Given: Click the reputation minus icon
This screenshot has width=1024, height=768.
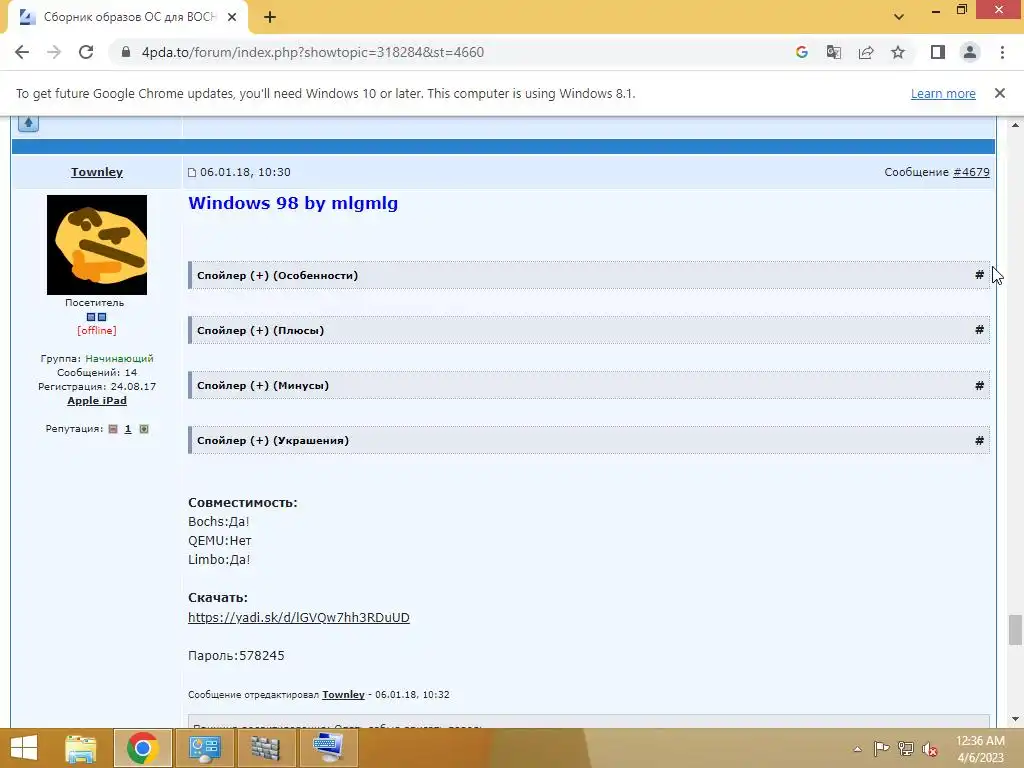Looking at the screenshot, I should 113,429.
